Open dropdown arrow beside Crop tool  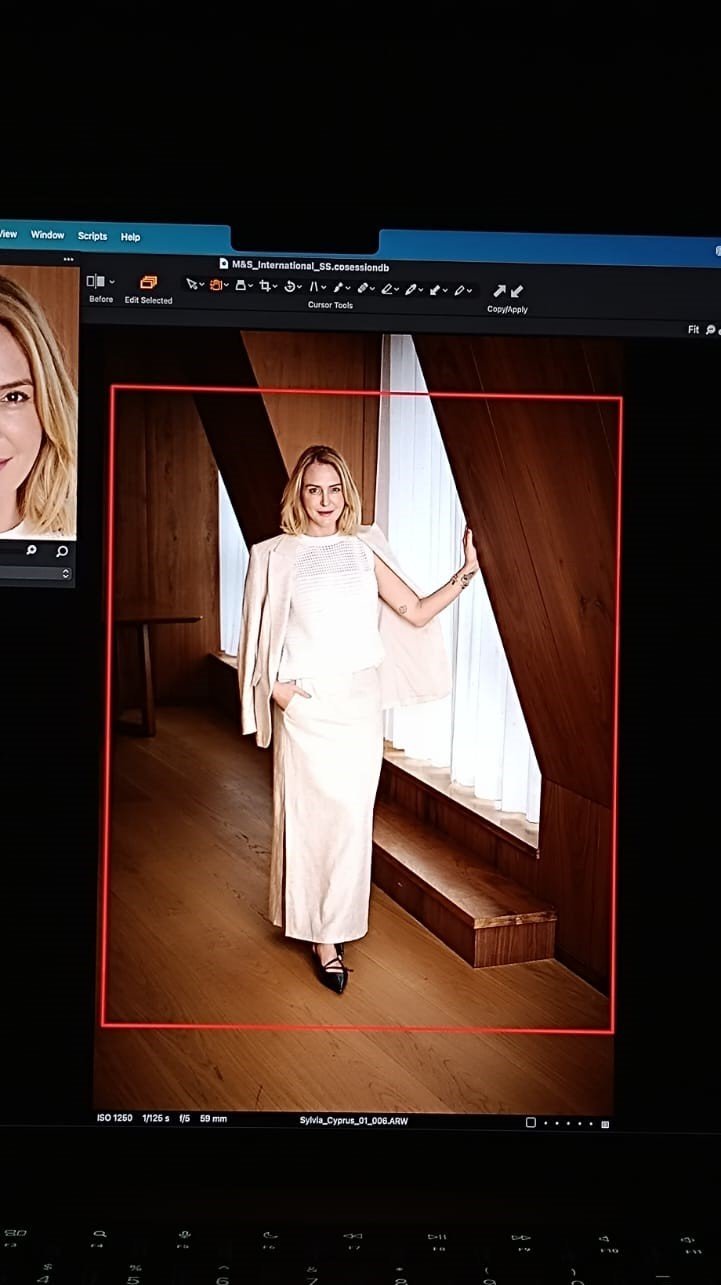click(x=277, y=286)
